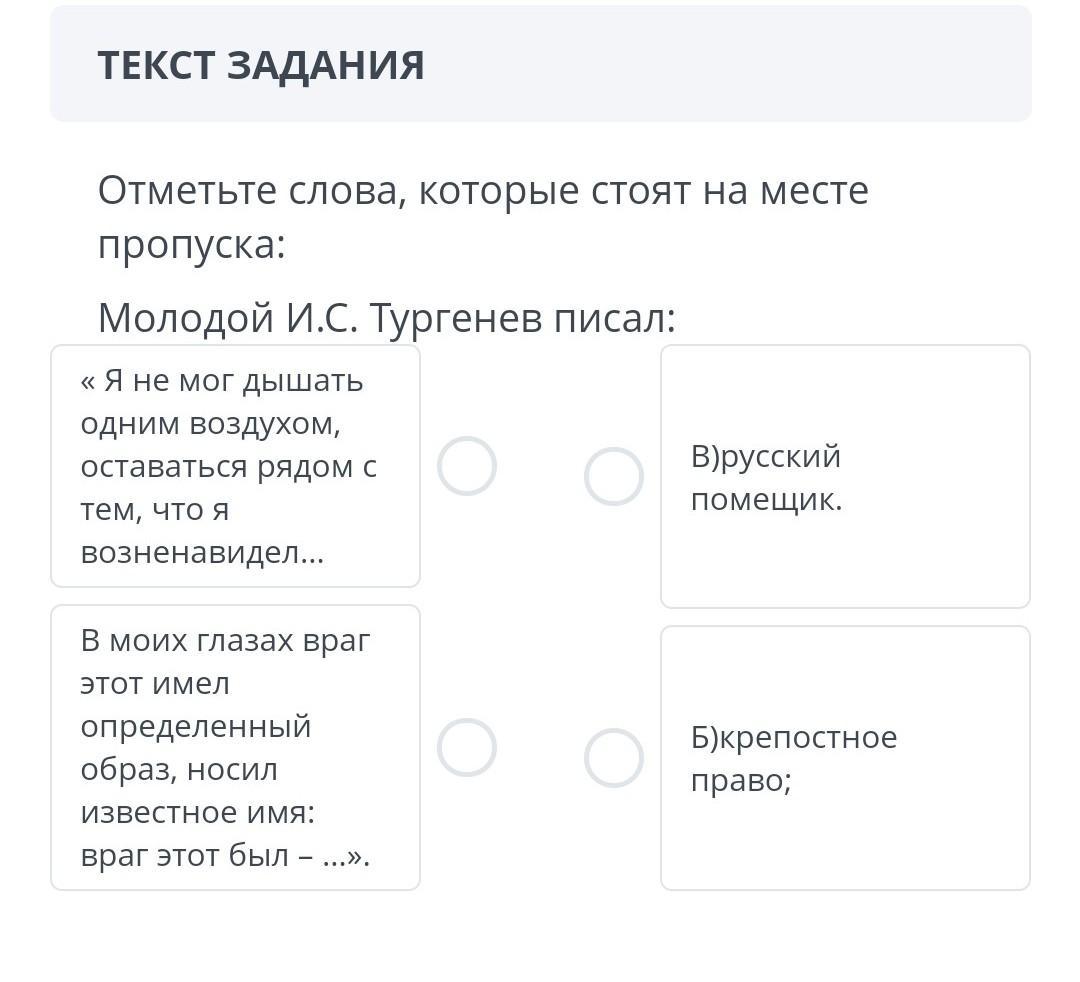The image size is (1080, 982).
Task: Click the word "возненавидел…" in the first quote
Action: click(x=202, y=553)
